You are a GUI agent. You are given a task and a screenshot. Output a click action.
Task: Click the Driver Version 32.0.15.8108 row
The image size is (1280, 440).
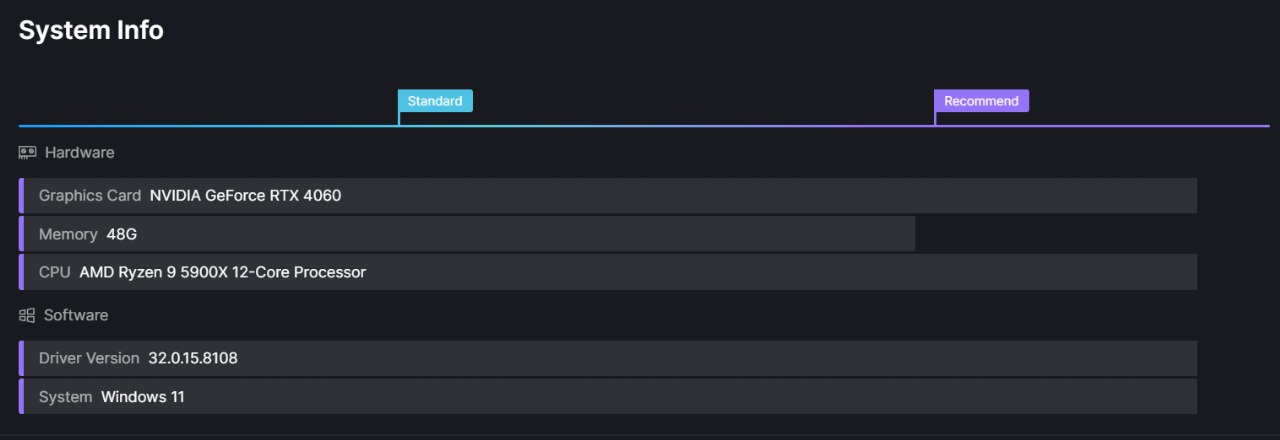point(608,358)
